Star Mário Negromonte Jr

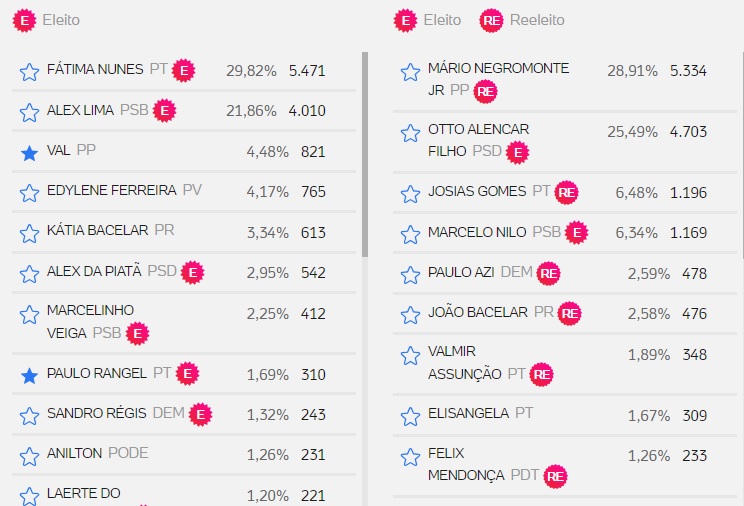(x=410, y=72)
